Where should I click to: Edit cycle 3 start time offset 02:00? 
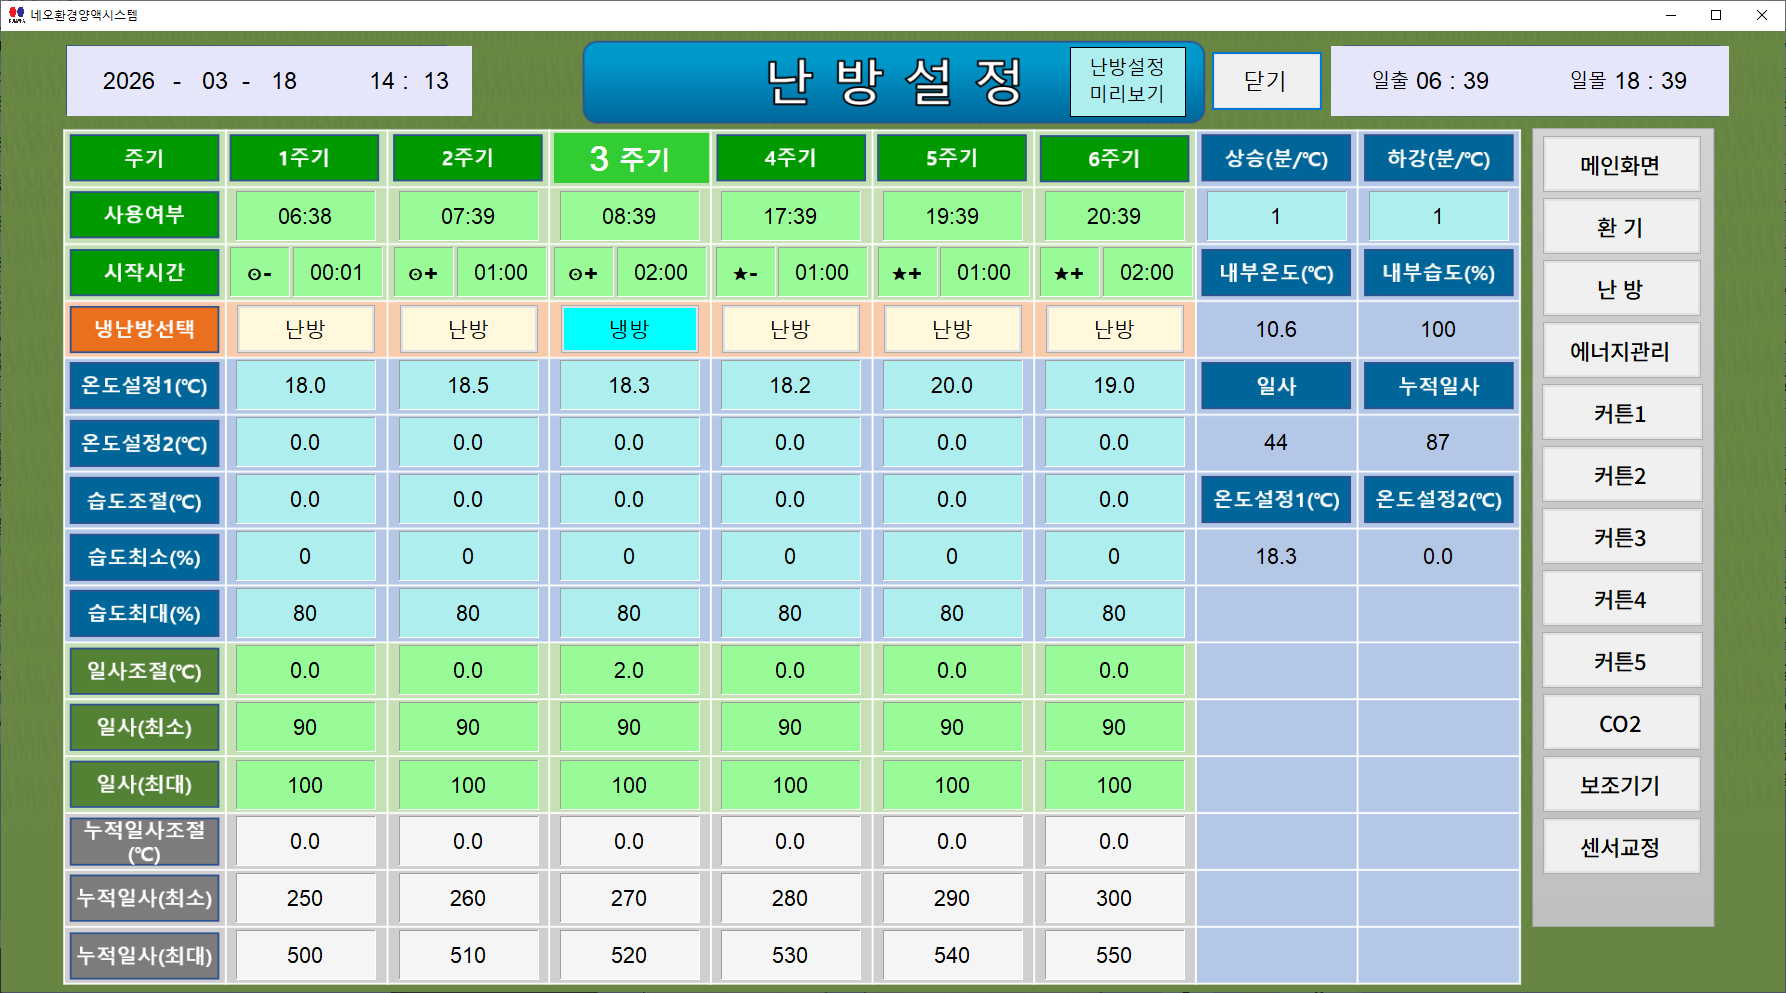[661, 273]
